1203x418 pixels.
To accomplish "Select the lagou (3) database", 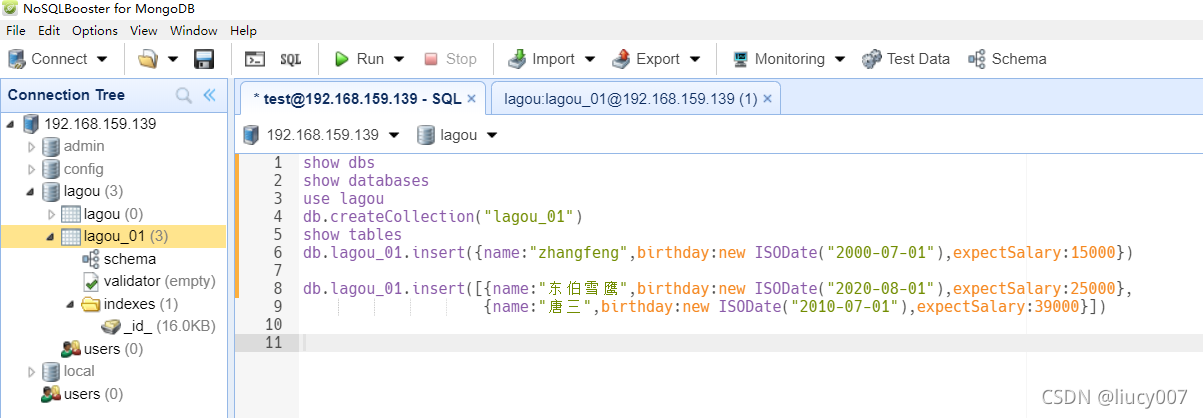I will 93,191.
